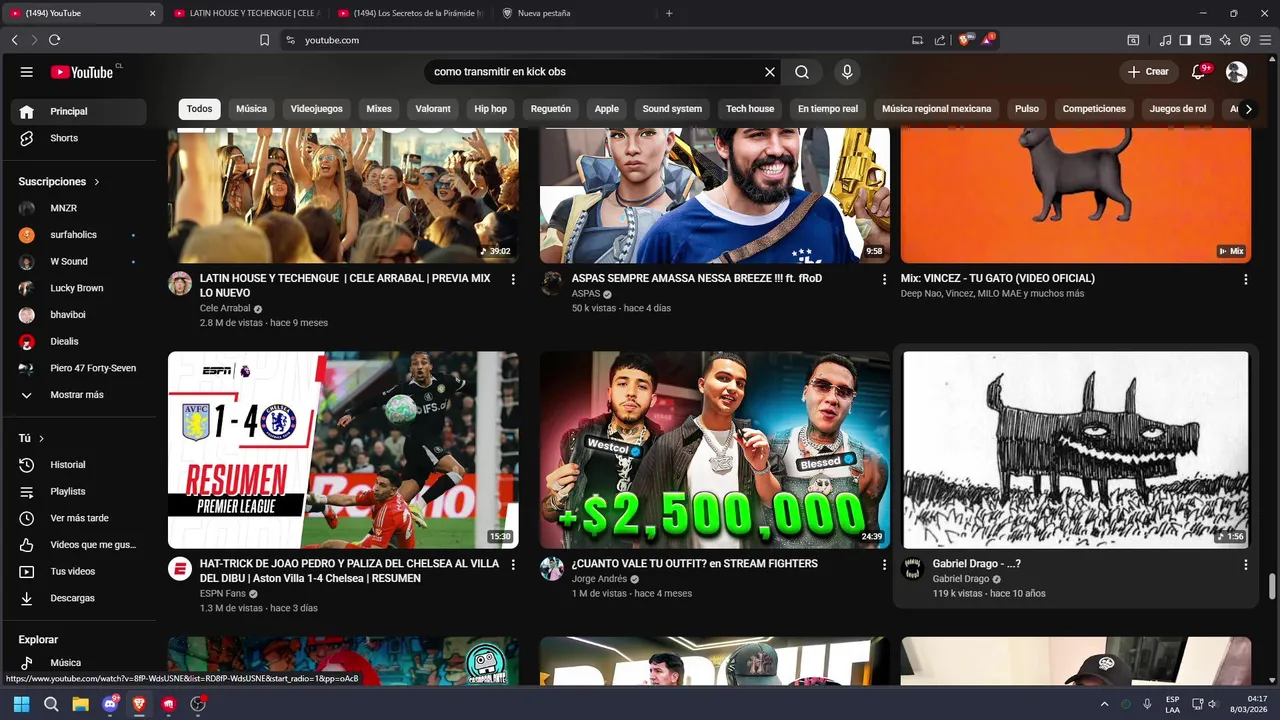Click the page vertical scrollbar thumb
The image size is (1280, 720).
click(x=1272, y=585)
